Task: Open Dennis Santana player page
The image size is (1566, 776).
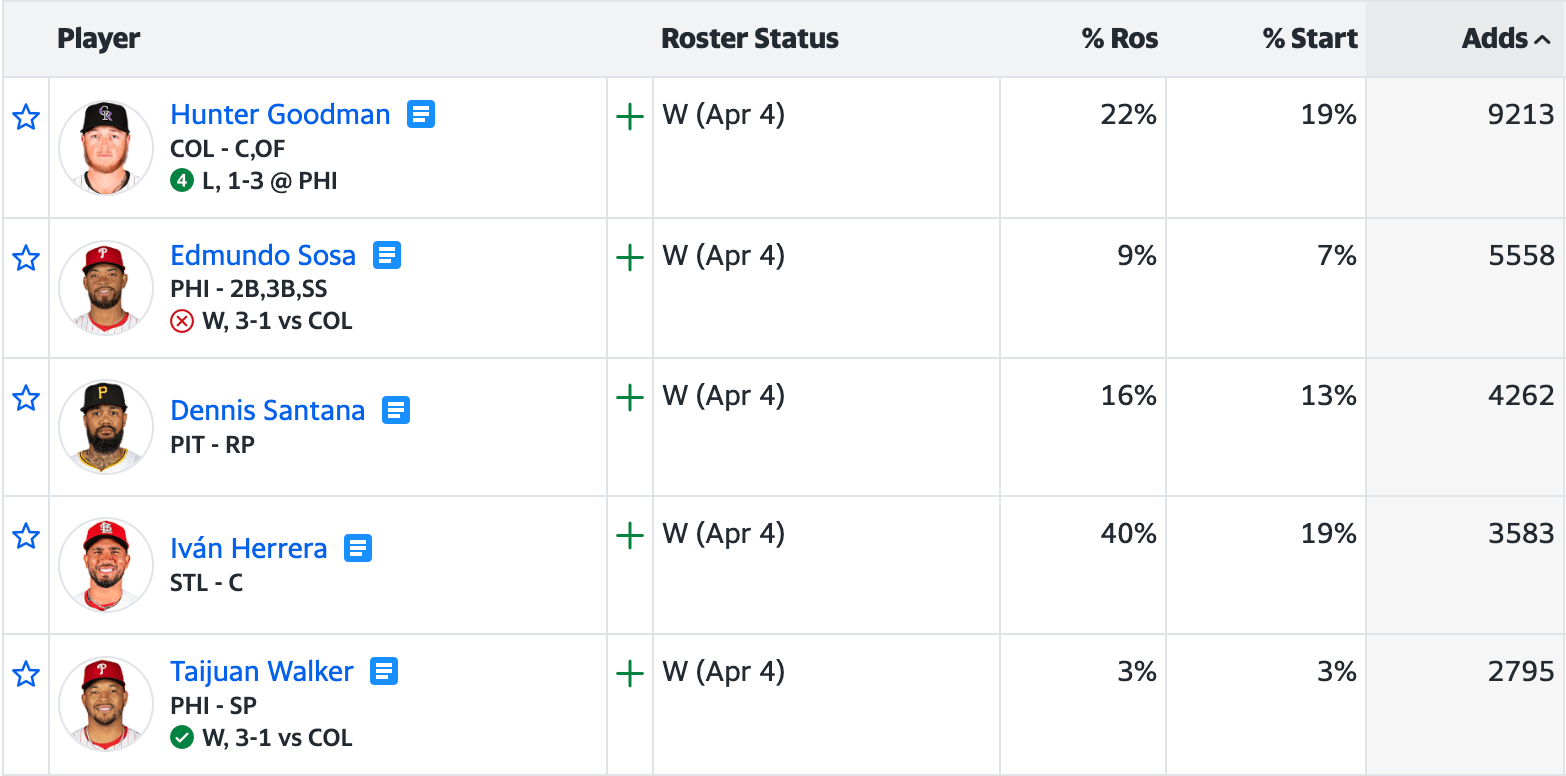Action: (268, 410)
